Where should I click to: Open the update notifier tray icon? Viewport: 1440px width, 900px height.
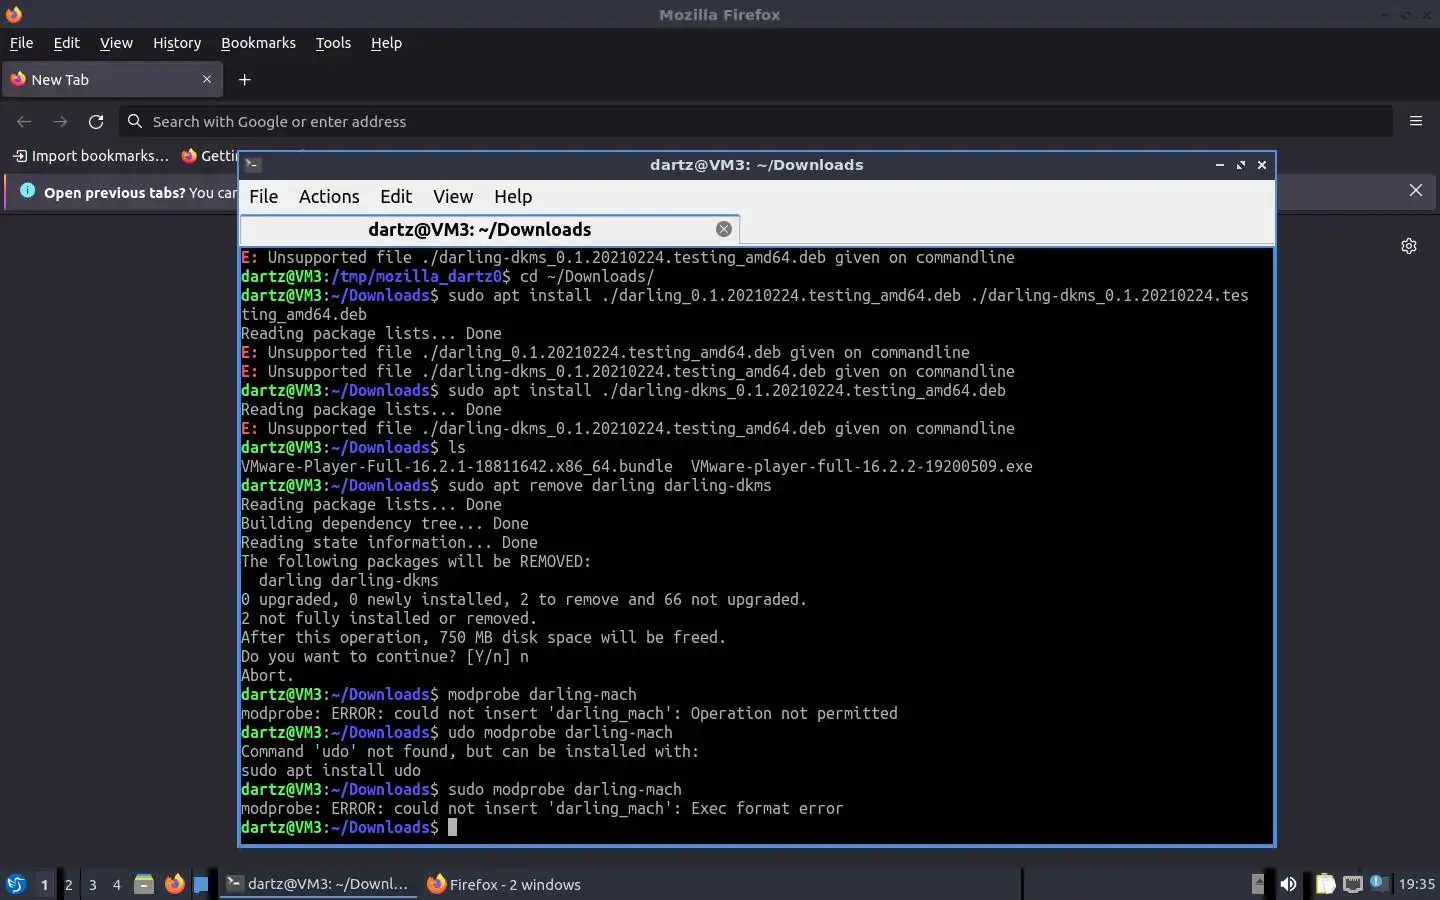1379,883
